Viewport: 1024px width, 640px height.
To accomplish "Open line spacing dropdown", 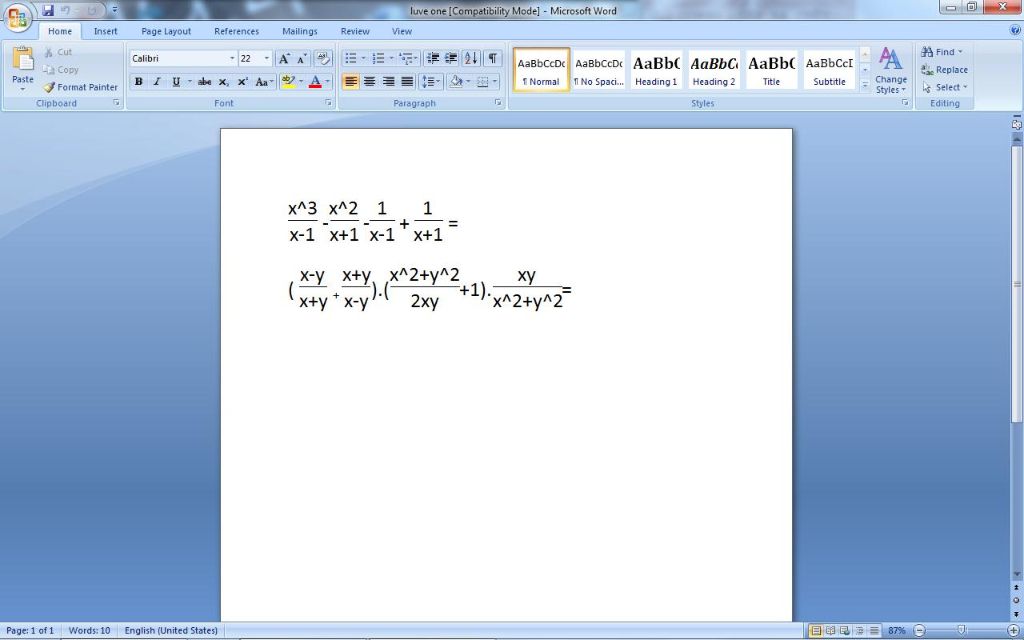I will pyautogui.click(x=431, y=82).
